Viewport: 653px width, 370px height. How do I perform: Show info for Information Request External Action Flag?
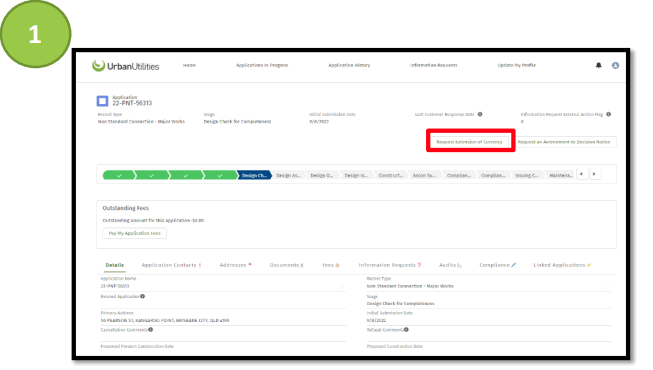tap(608, 114)
